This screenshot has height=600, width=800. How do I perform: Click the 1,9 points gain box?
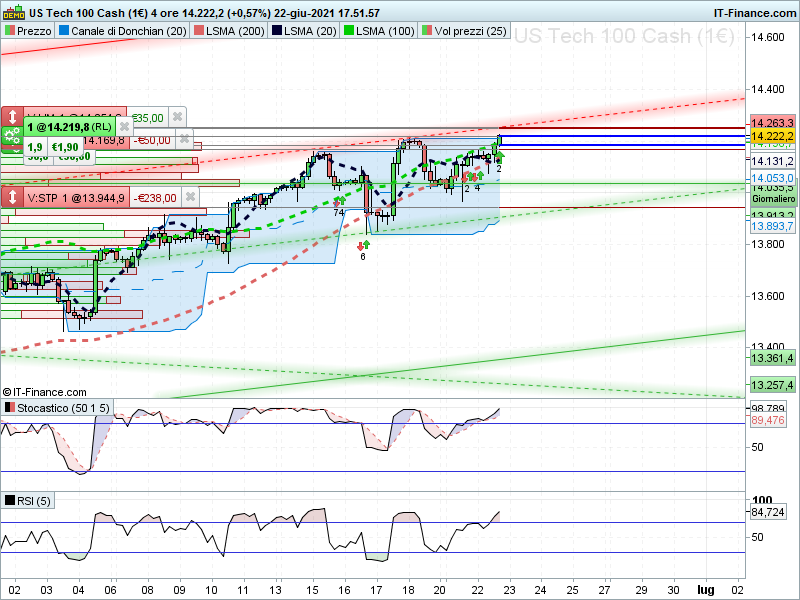tap(35, 147)
